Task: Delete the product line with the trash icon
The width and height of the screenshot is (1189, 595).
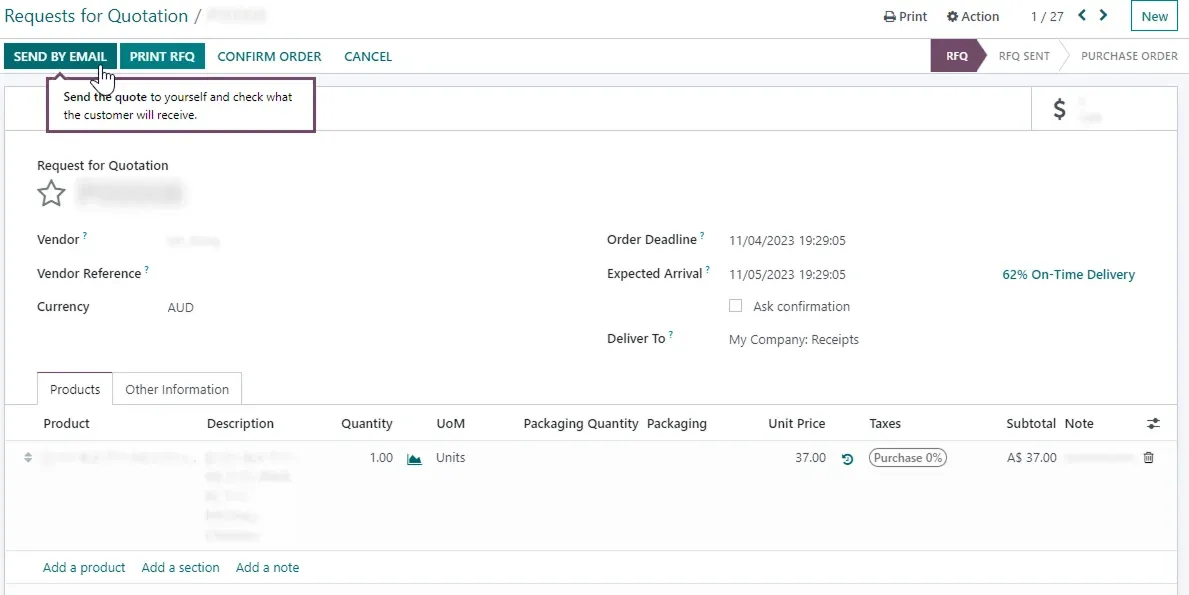Action: [x=1148, y=457]
